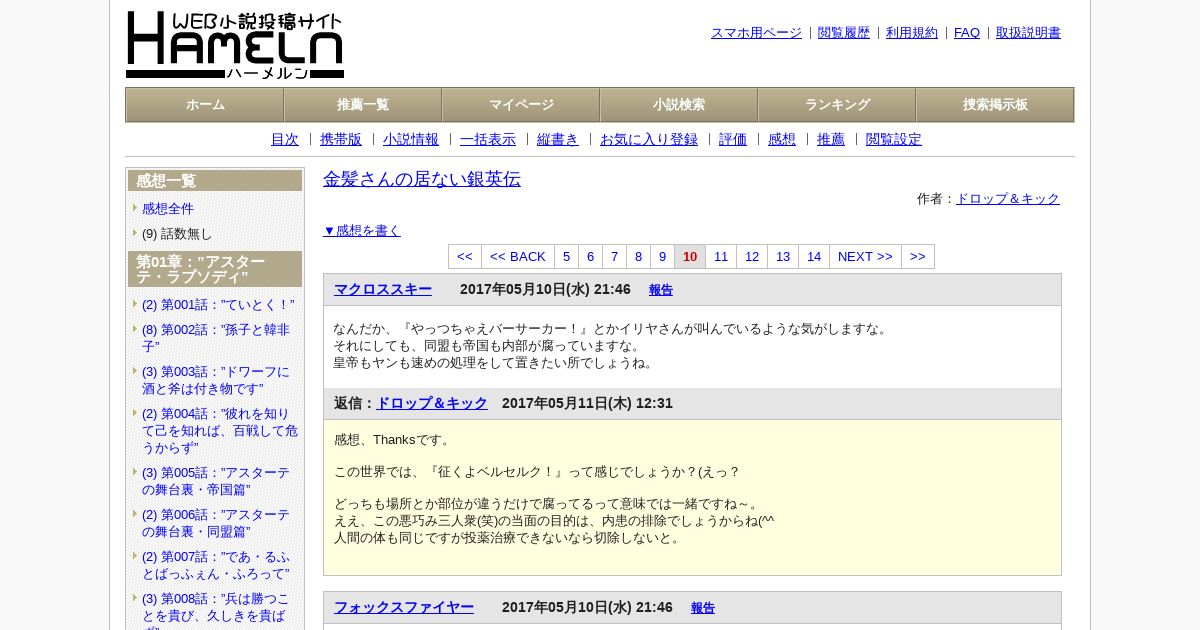This screenshot has width=1200, height=630.
Task: Click the 感想一覧 sidebar heading
Action: click(x=215, y=181)
